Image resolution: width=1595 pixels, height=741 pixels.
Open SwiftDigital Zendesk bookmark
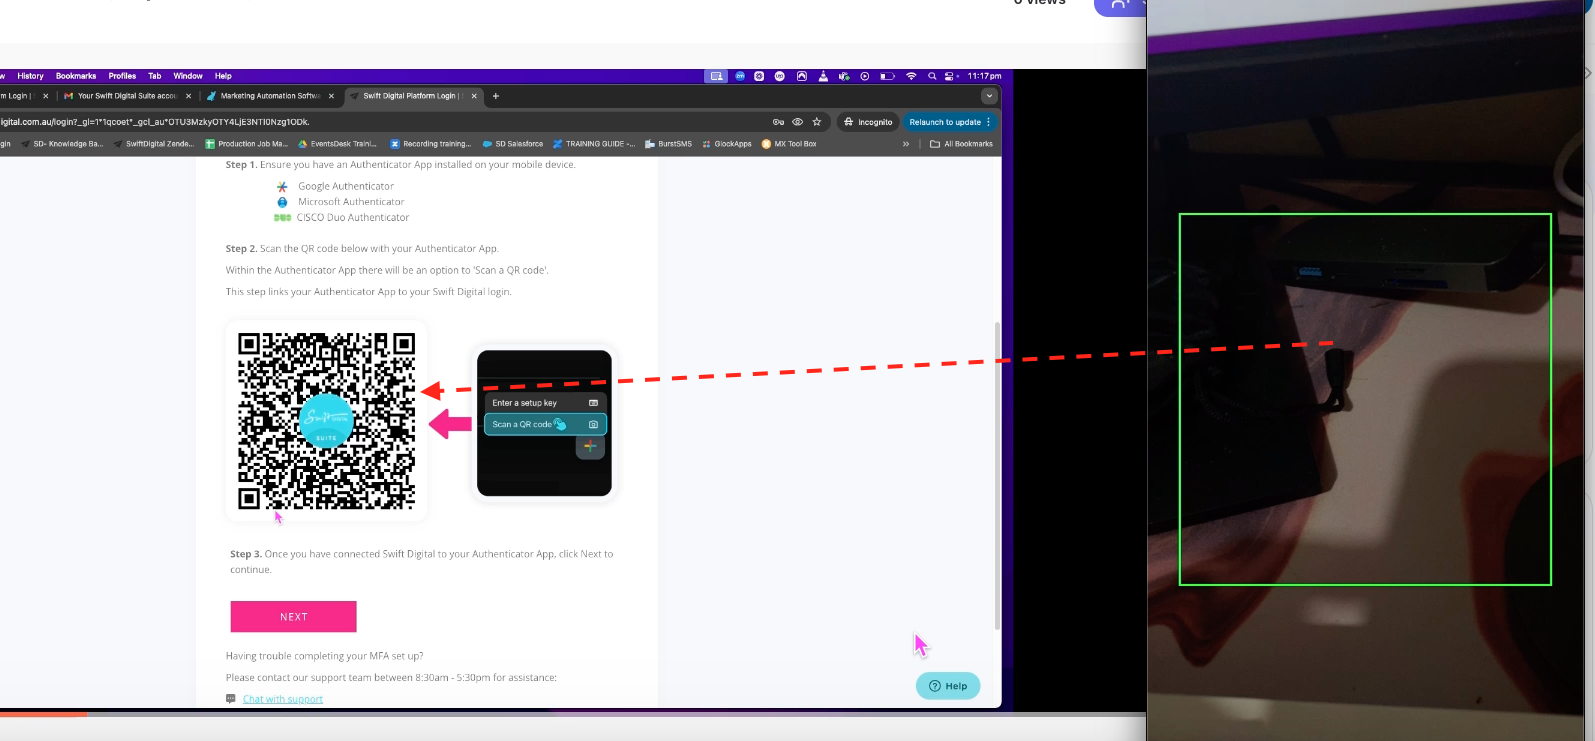point(154,144)
